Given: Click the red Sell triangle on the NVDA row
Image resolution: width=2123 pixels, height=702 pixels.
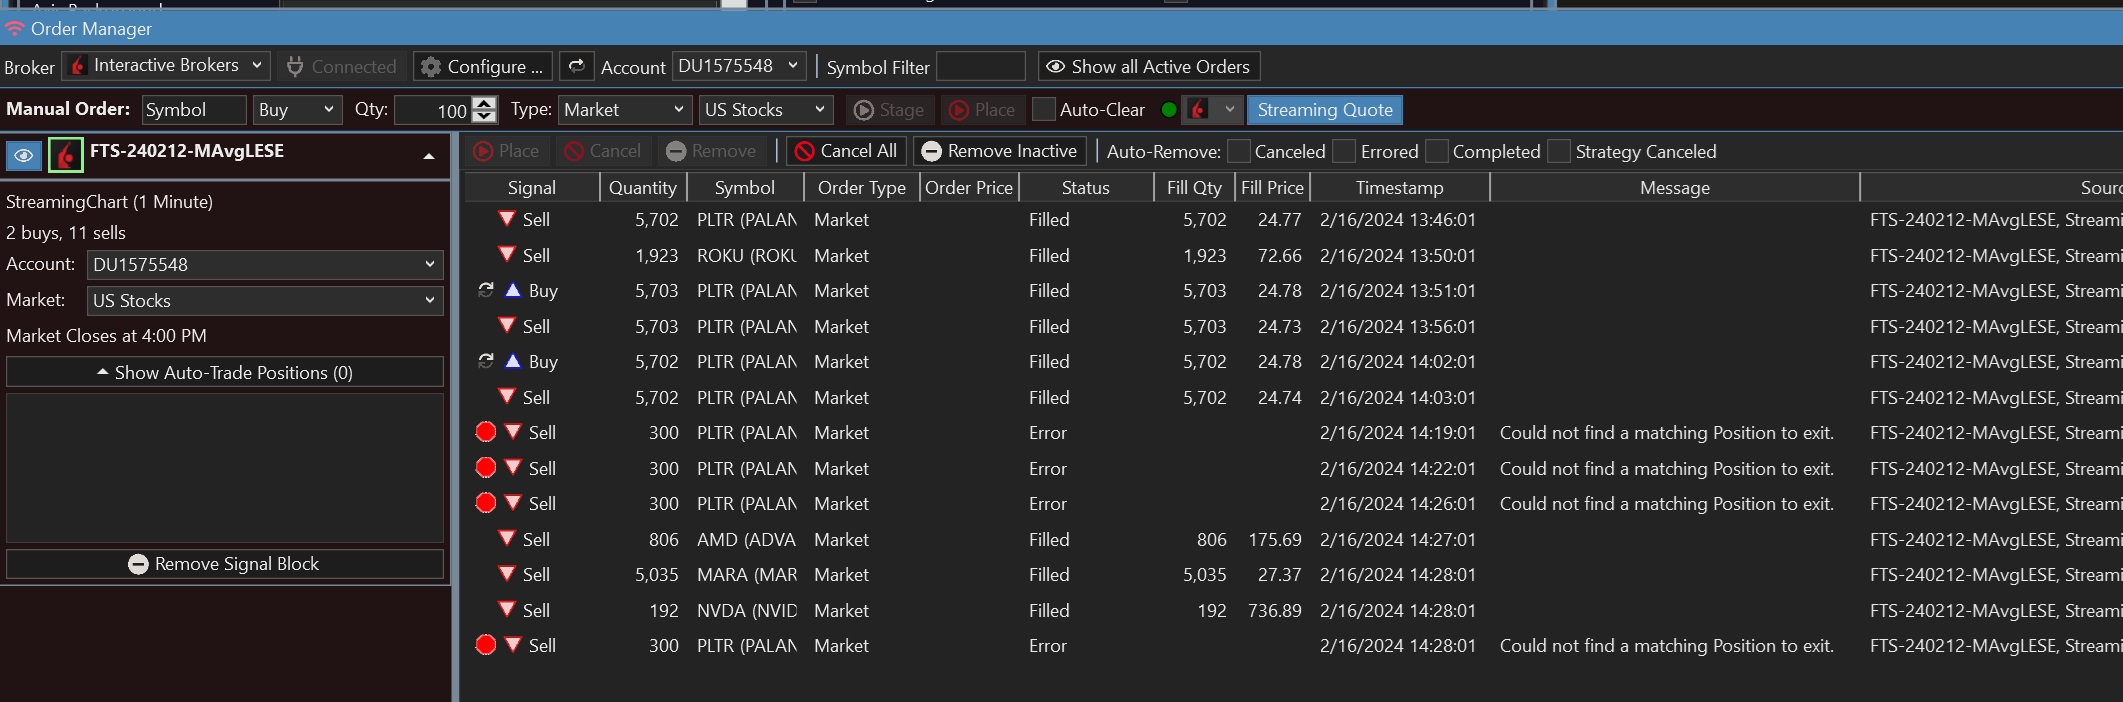Looking at the screenshot, I should (507, 609).
